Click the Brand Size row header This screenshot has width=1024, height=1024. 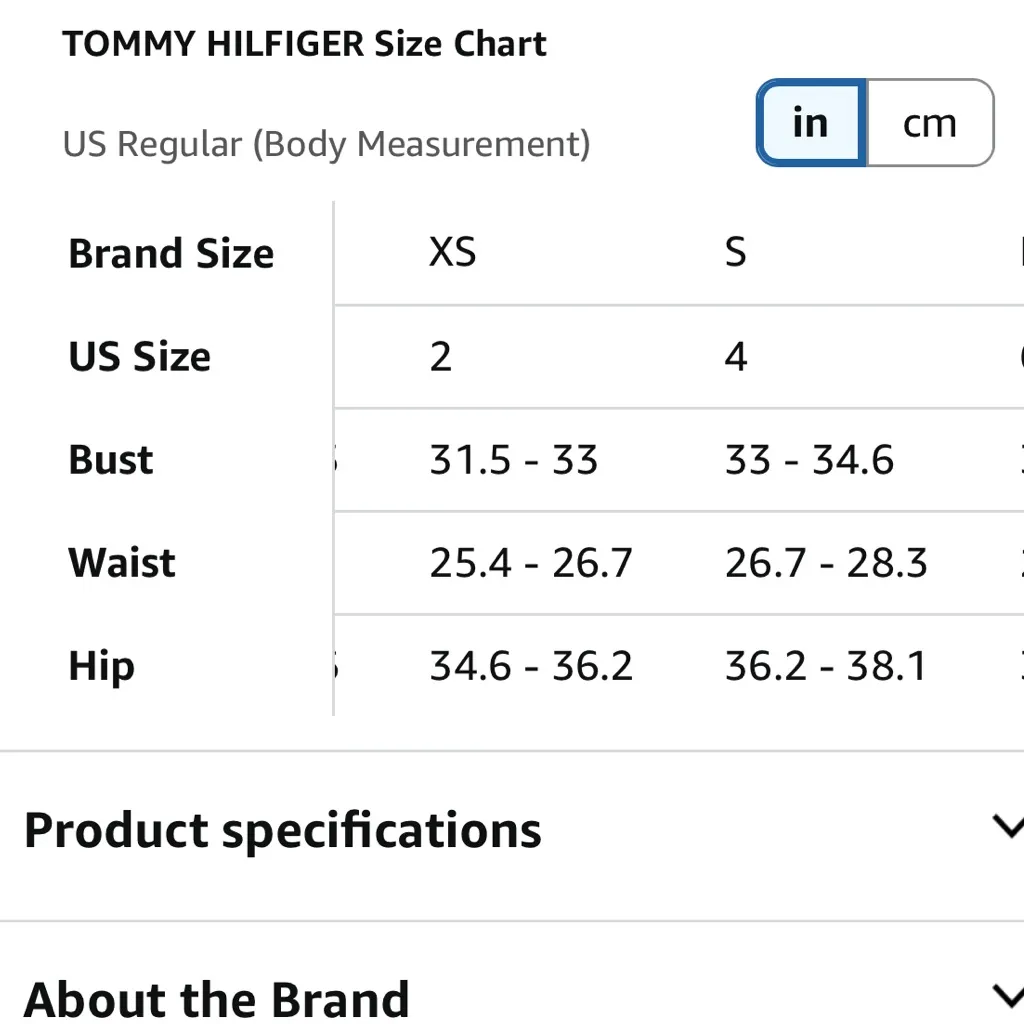coord(171,254)
